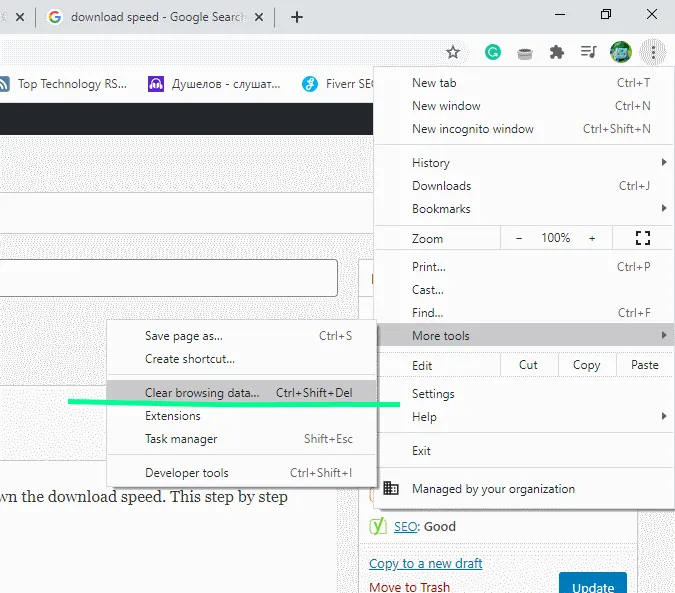Click the Yoast SEO icon
This screenshot has height=593, width=675.
[x=378, y=526]
